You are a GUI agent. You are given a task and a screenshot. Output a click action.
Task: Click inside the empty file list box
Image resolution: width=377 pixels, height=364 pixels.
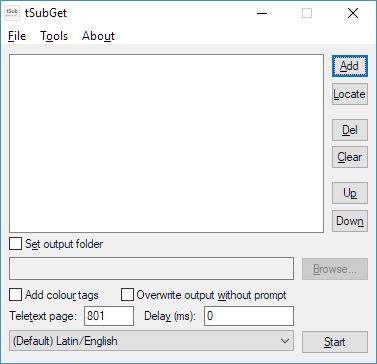pos(166,143)
